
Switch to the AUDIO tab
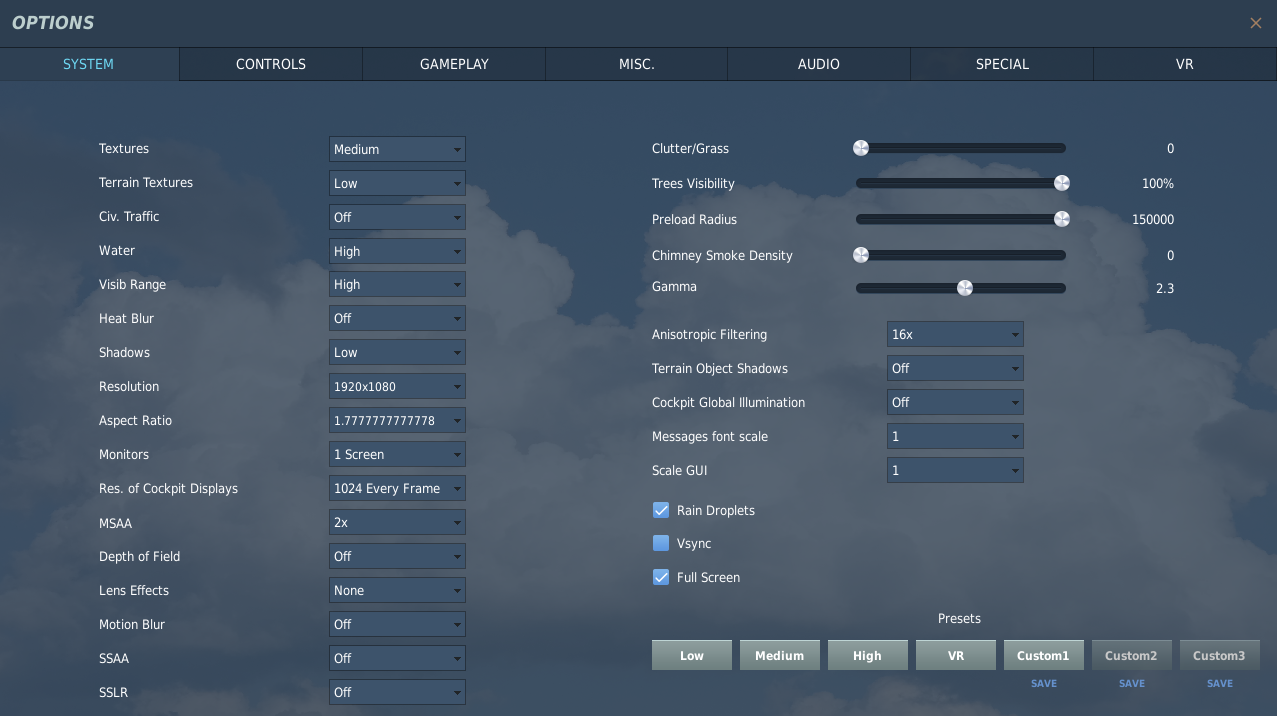pyautogui.click(x=819, y=64)
